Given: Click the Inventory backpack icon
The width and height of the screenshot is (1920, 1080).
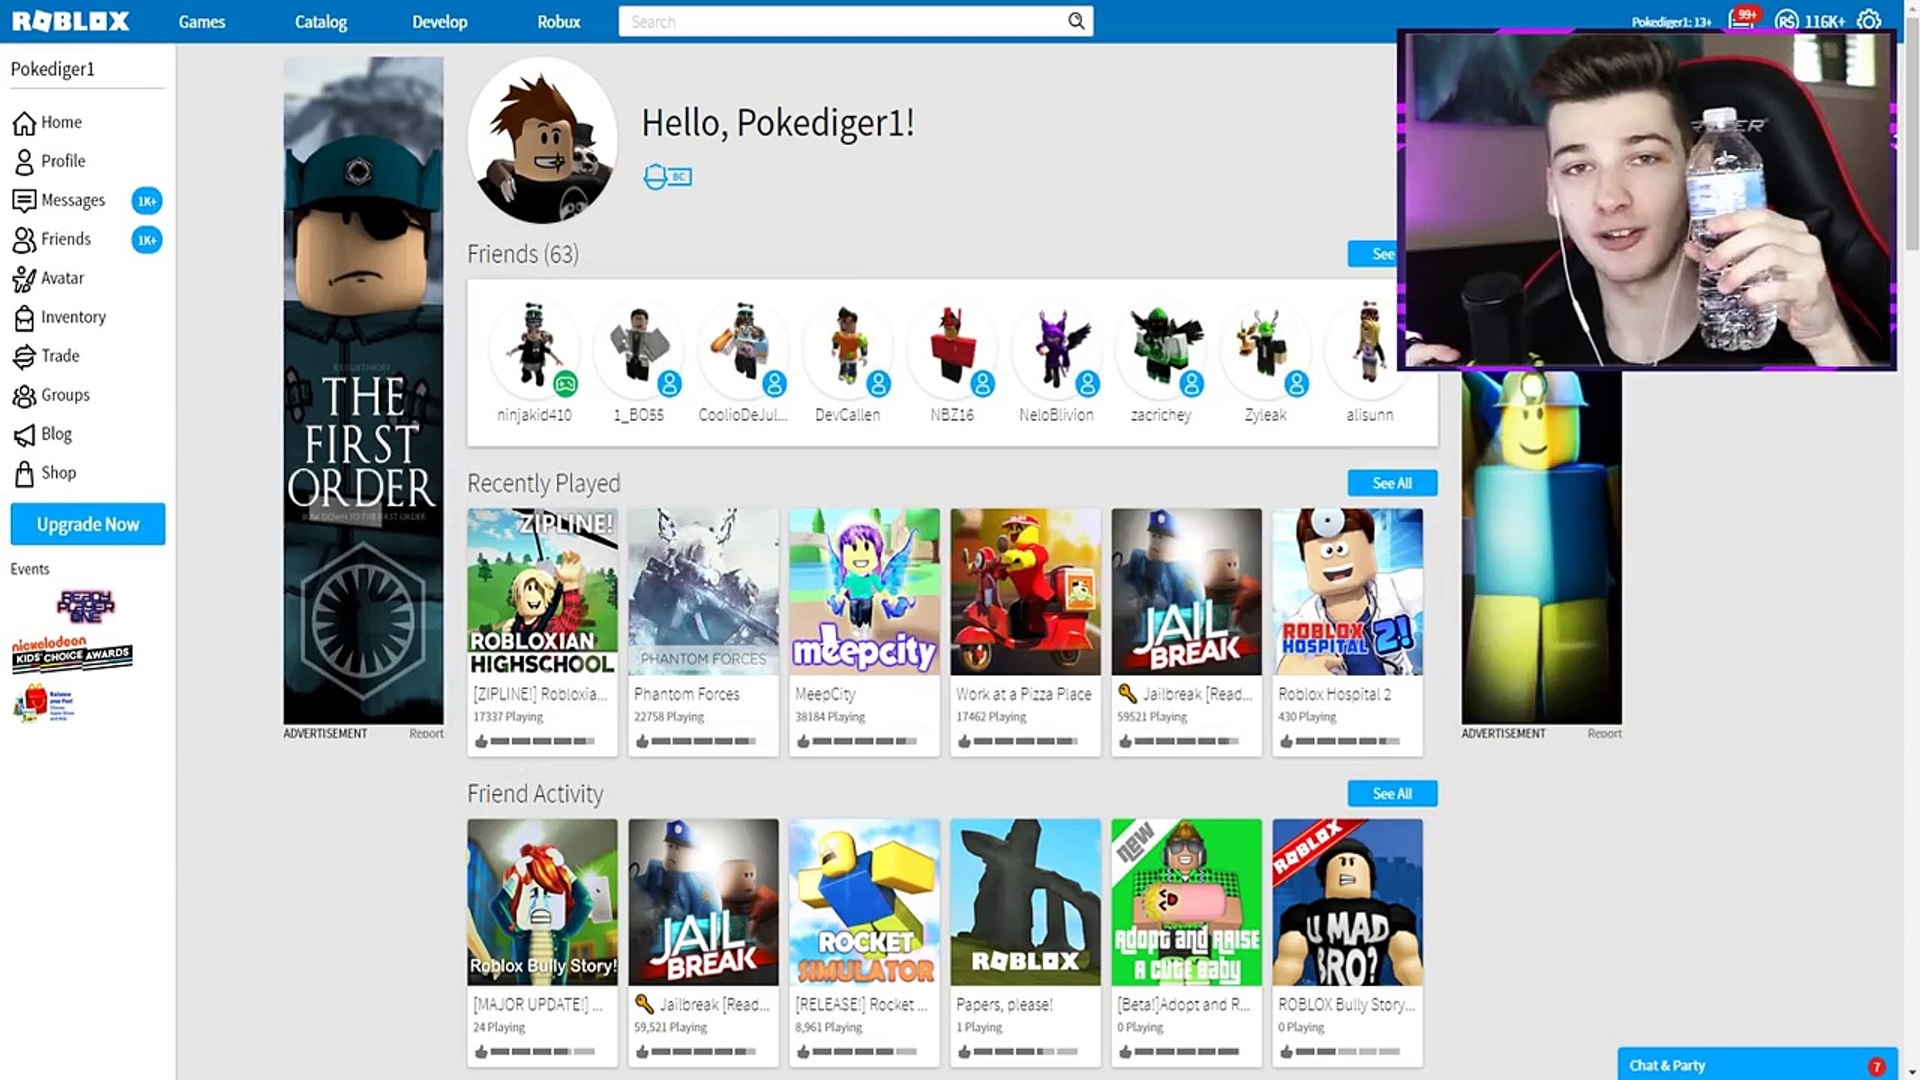Looking at the screenshot, I should pyautogui.click(x=24, y=318).
